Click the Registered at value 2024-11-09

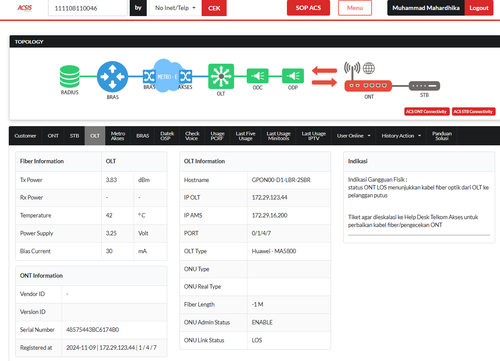point(111,348)
